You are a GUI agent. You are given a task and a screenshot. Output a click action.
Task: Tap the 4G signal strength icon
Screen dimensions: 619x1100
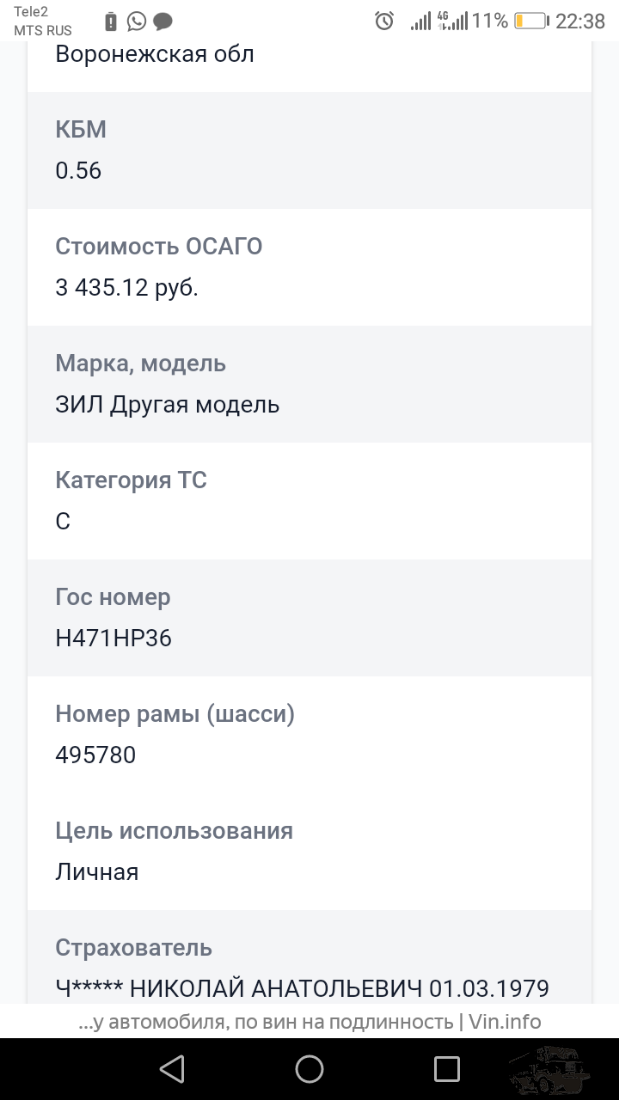click(453, 21)
